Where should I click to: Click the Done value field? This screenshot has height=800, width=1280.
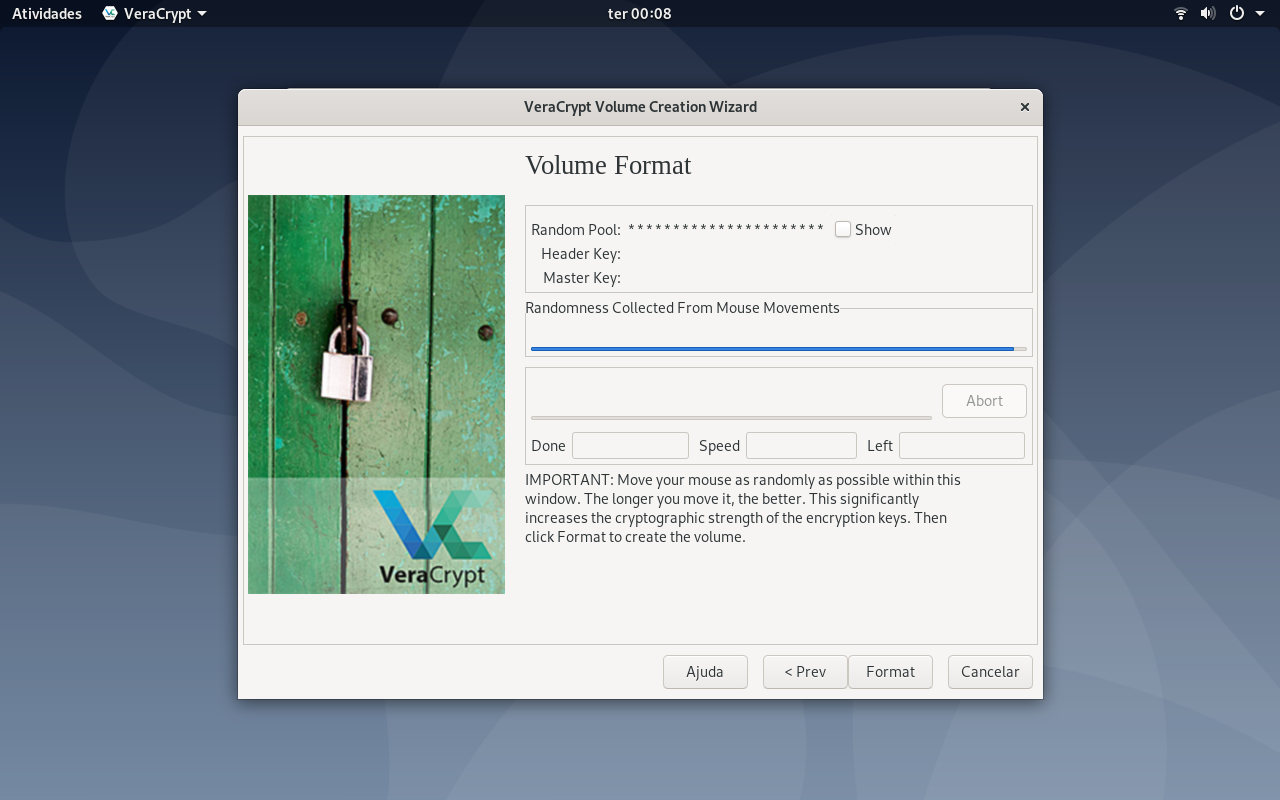tap(630, 445)
